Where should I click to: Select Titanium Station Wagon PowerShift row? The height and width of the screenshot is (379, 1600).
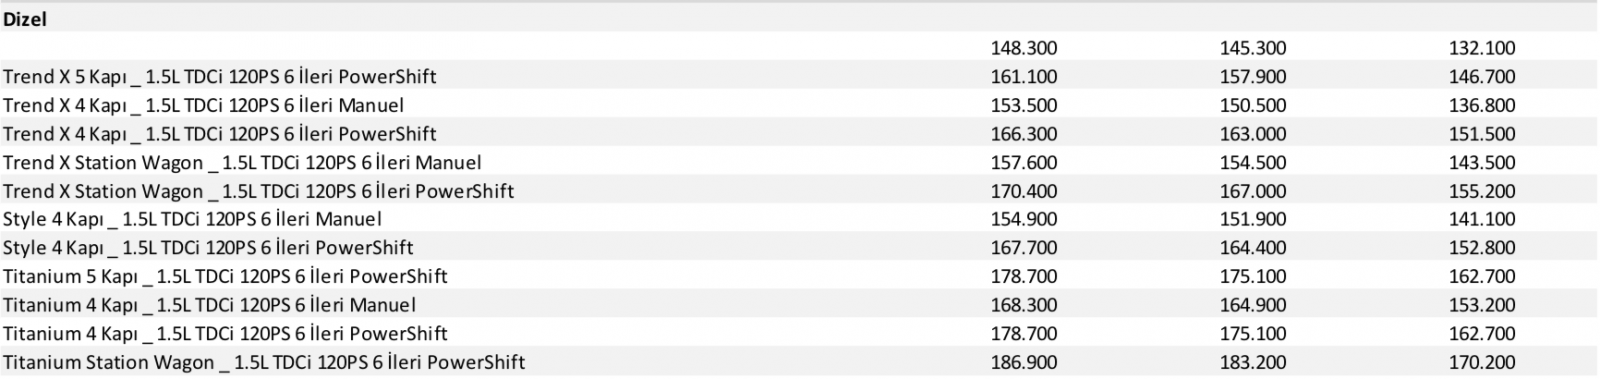tap(800, 361)
